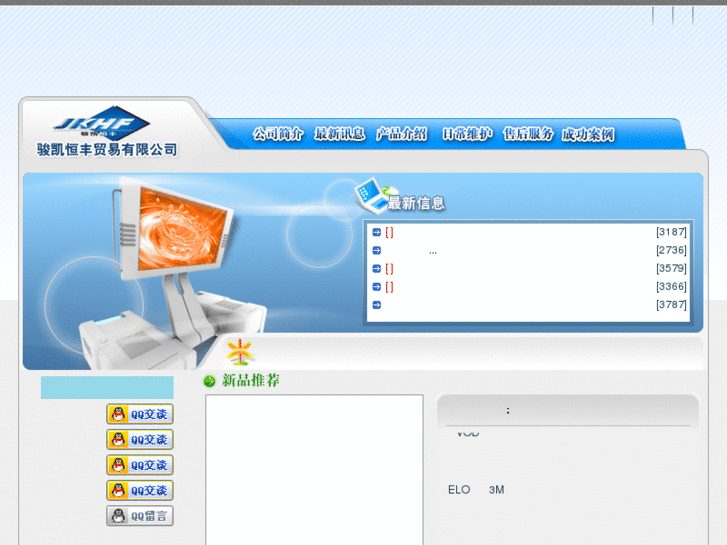Screen dimensions: 727x545
Task: Click red brackets in news row [3366]
Action: pyautogui.click(x=389, y=287)
